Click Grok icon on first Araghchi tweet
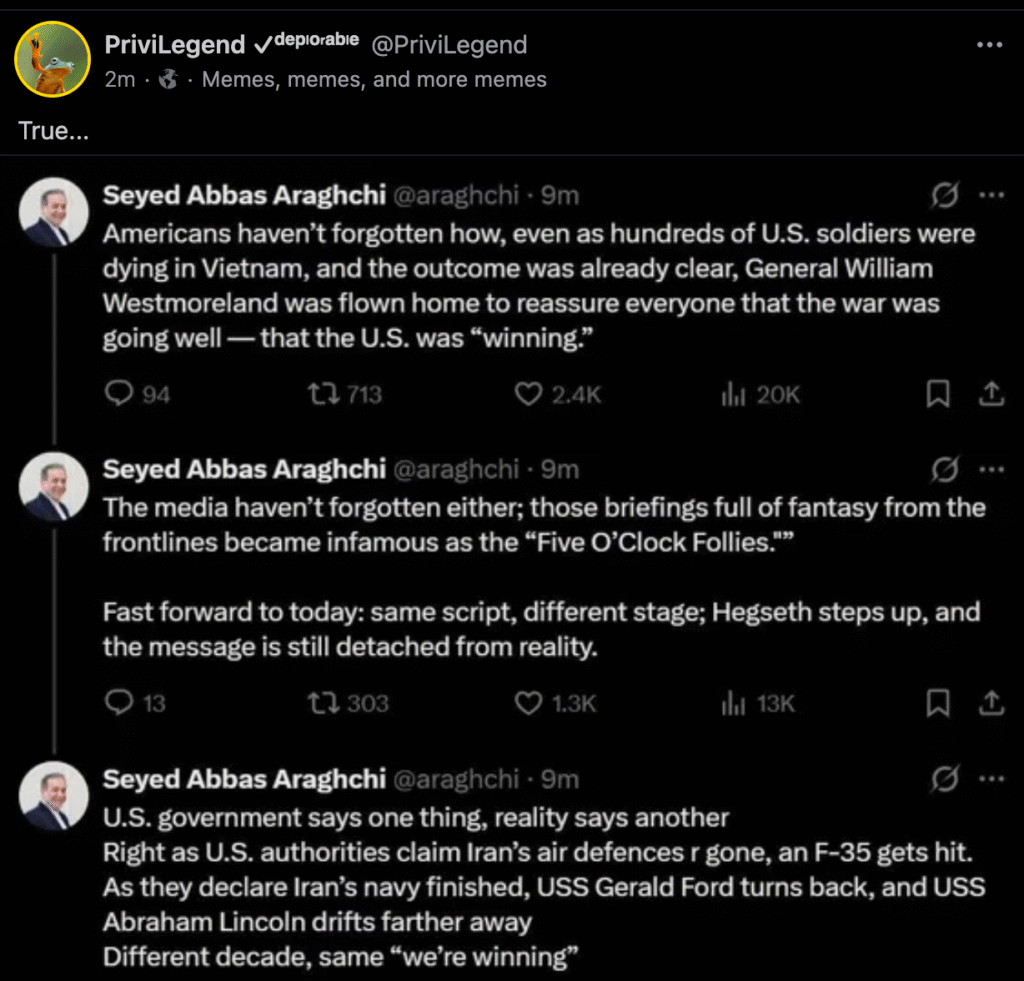1024x981 pixels. pyautogui.click(x=944, y=195)
